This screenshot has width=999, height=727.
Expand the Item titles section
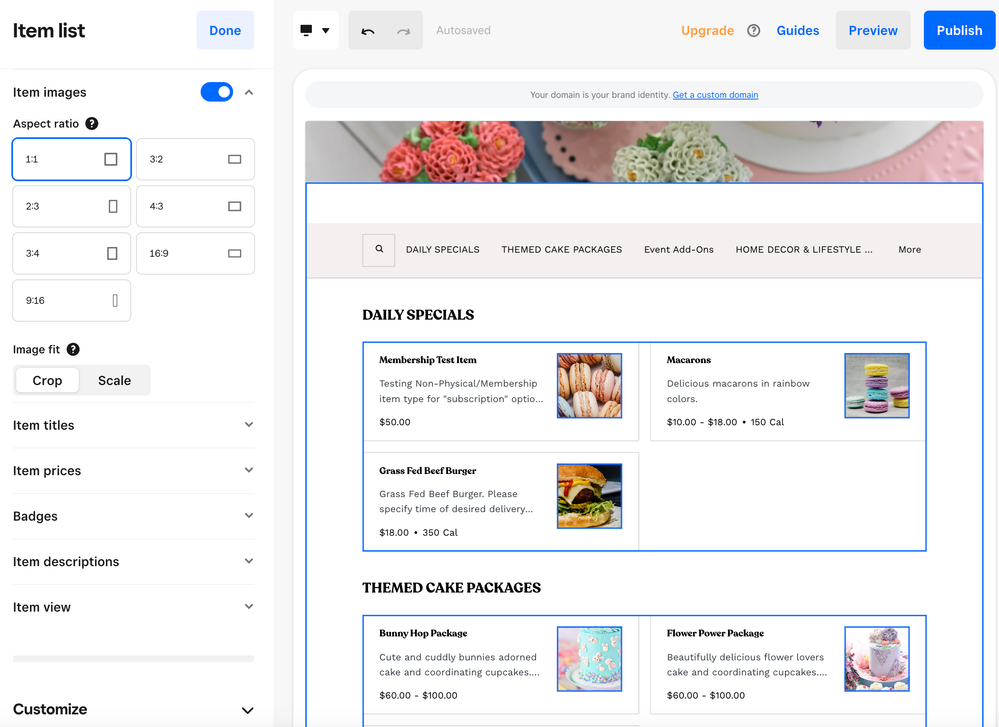pos(133,425)
